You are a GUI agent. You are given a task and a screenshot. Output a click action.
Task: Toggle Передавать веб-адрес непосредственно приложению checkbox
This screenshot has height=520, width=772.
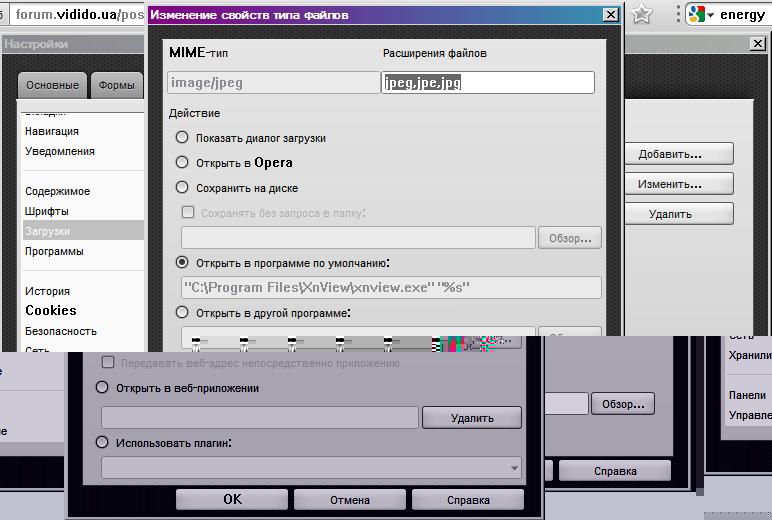pyautogui.click(x=107, y=363)
